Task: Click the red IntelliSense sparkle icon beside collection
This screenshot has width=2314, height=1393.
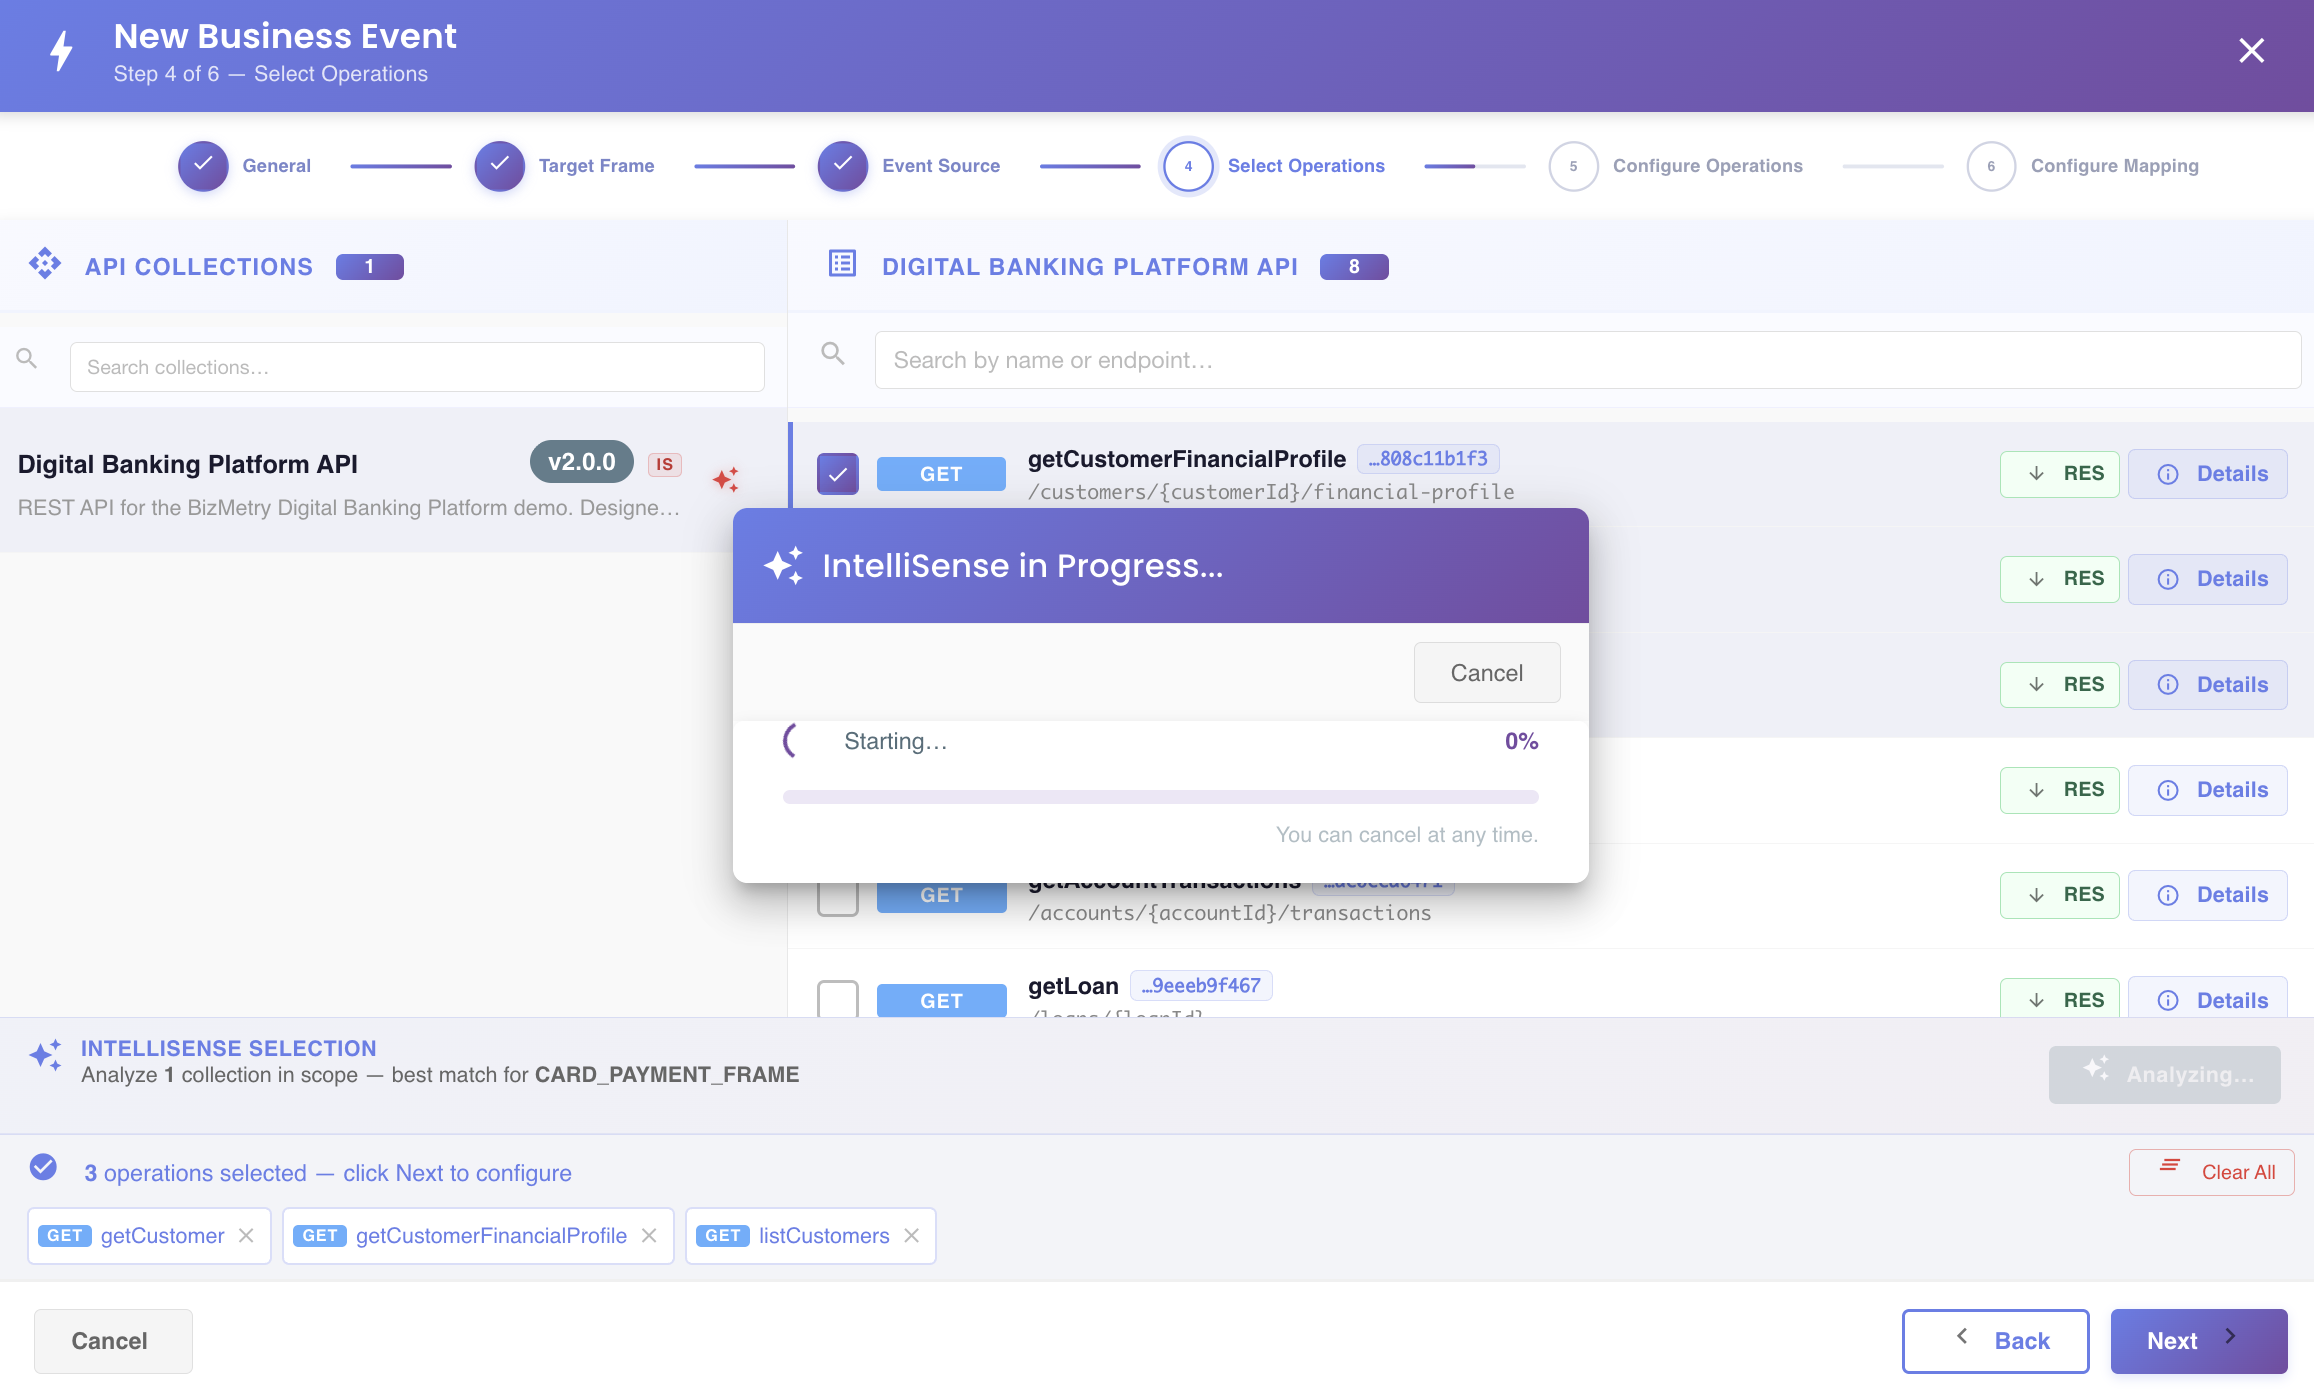Action: tap(726, 480)
